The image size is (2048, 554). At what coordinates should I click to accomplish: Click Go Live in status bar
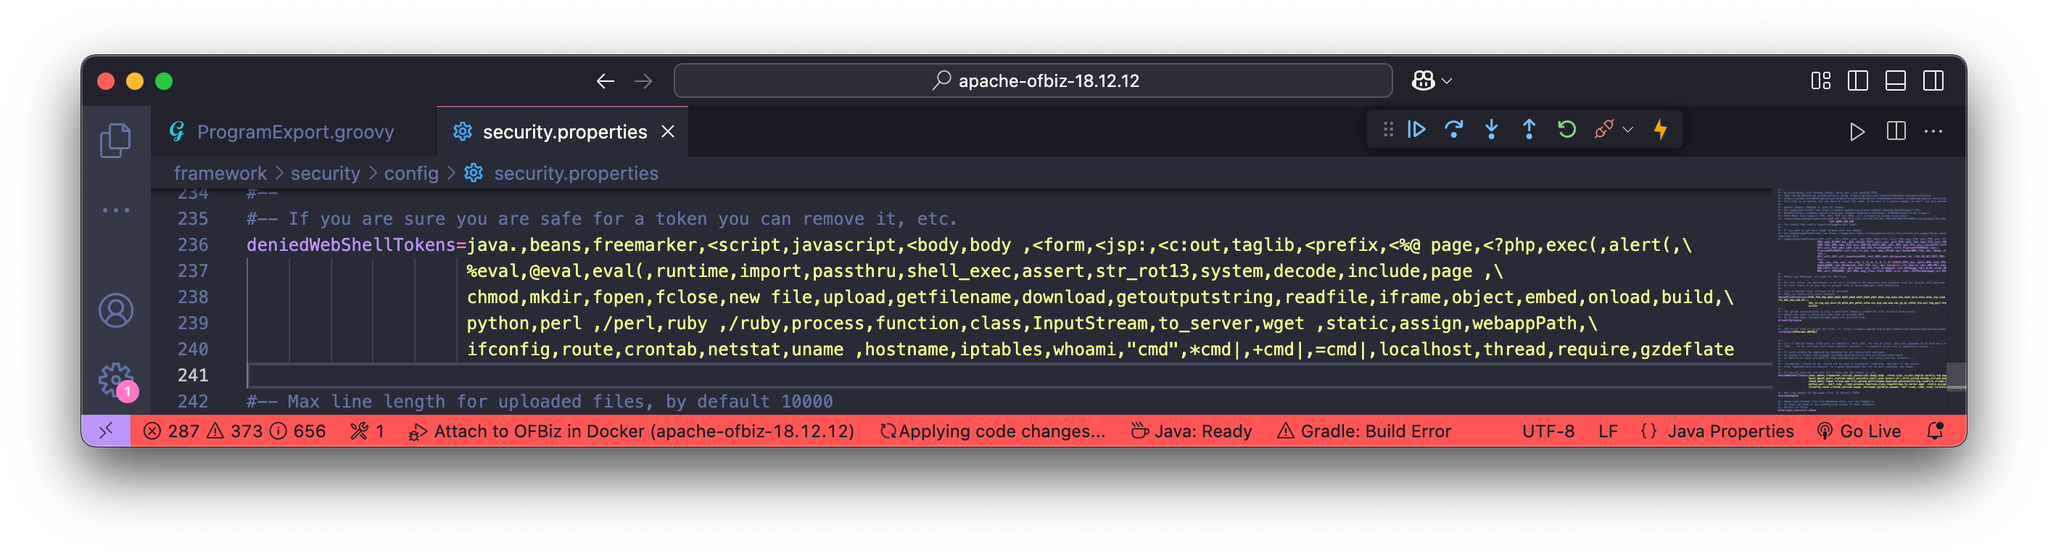(x=1859, y=431)
